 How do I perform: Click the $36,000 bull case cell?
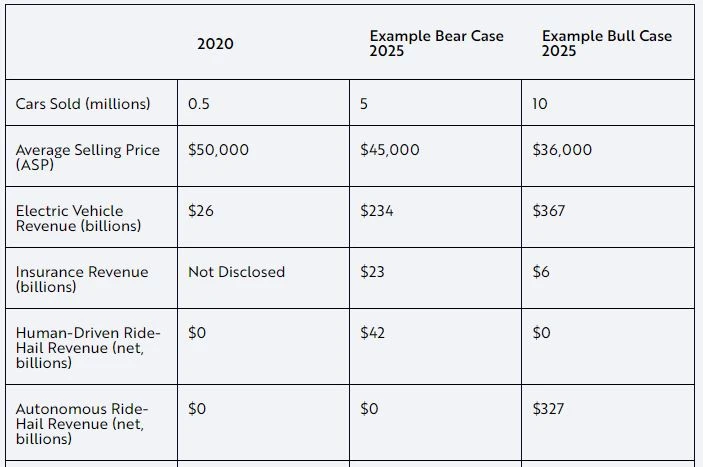click(x=562, y=150)
